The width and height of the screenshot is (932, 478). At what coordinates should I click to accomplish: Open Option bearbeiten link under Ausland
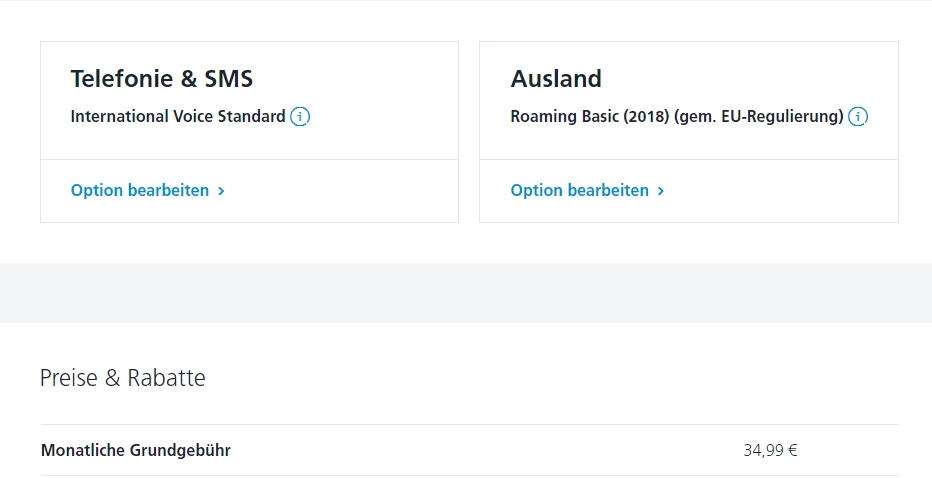580,190
